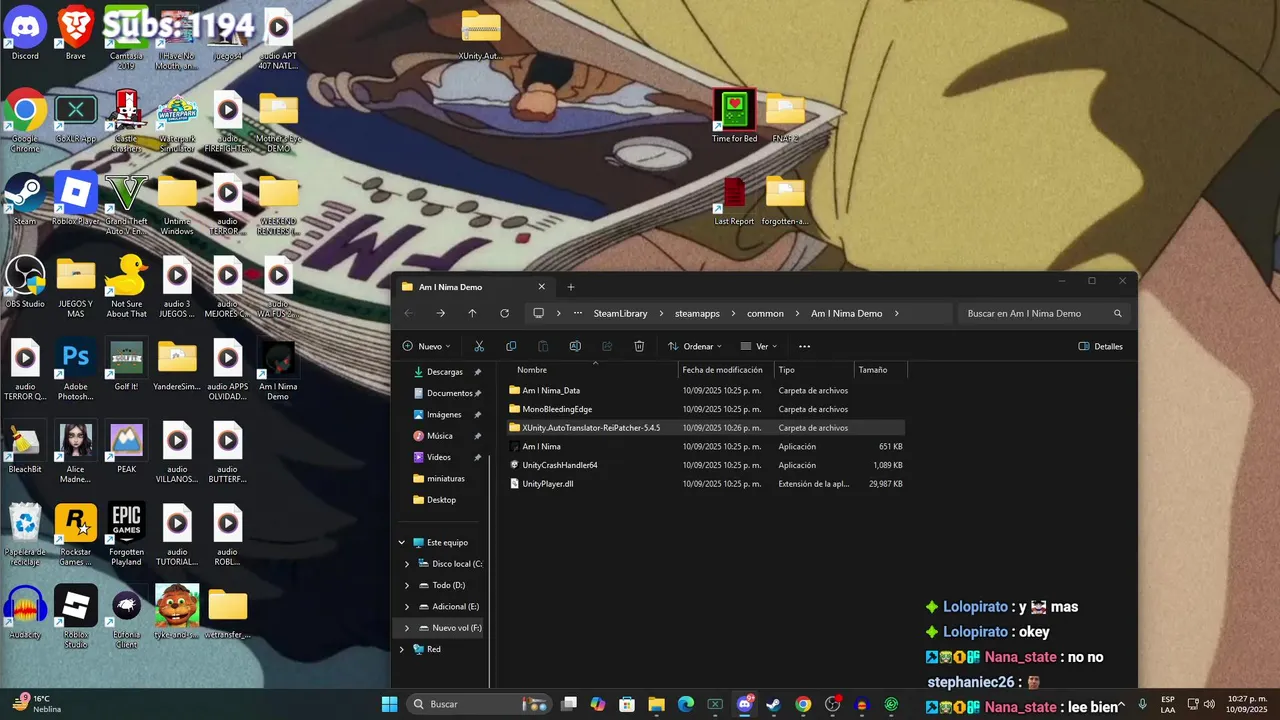Click the Buscar en Am I Nima Demo field
This screenshot has width=1280, height=720.
[1044, 313]
